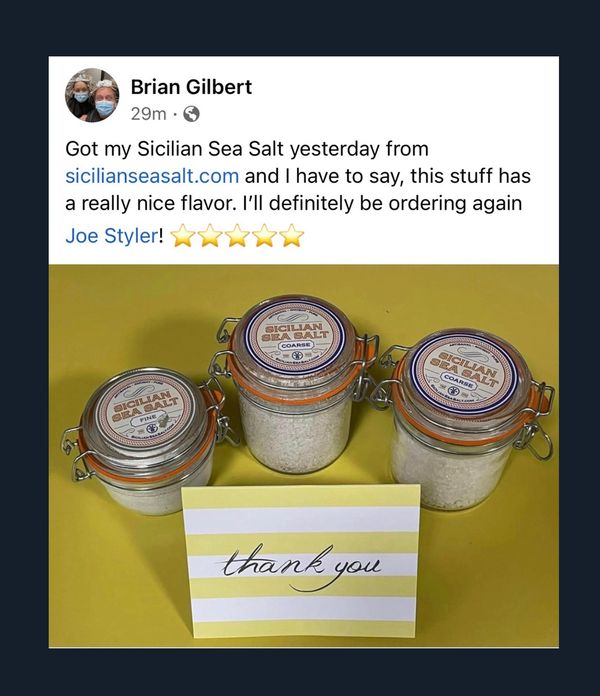Click the middle star emoji
600x696 pixels.
pyautogui.click(x=237, y=235)
